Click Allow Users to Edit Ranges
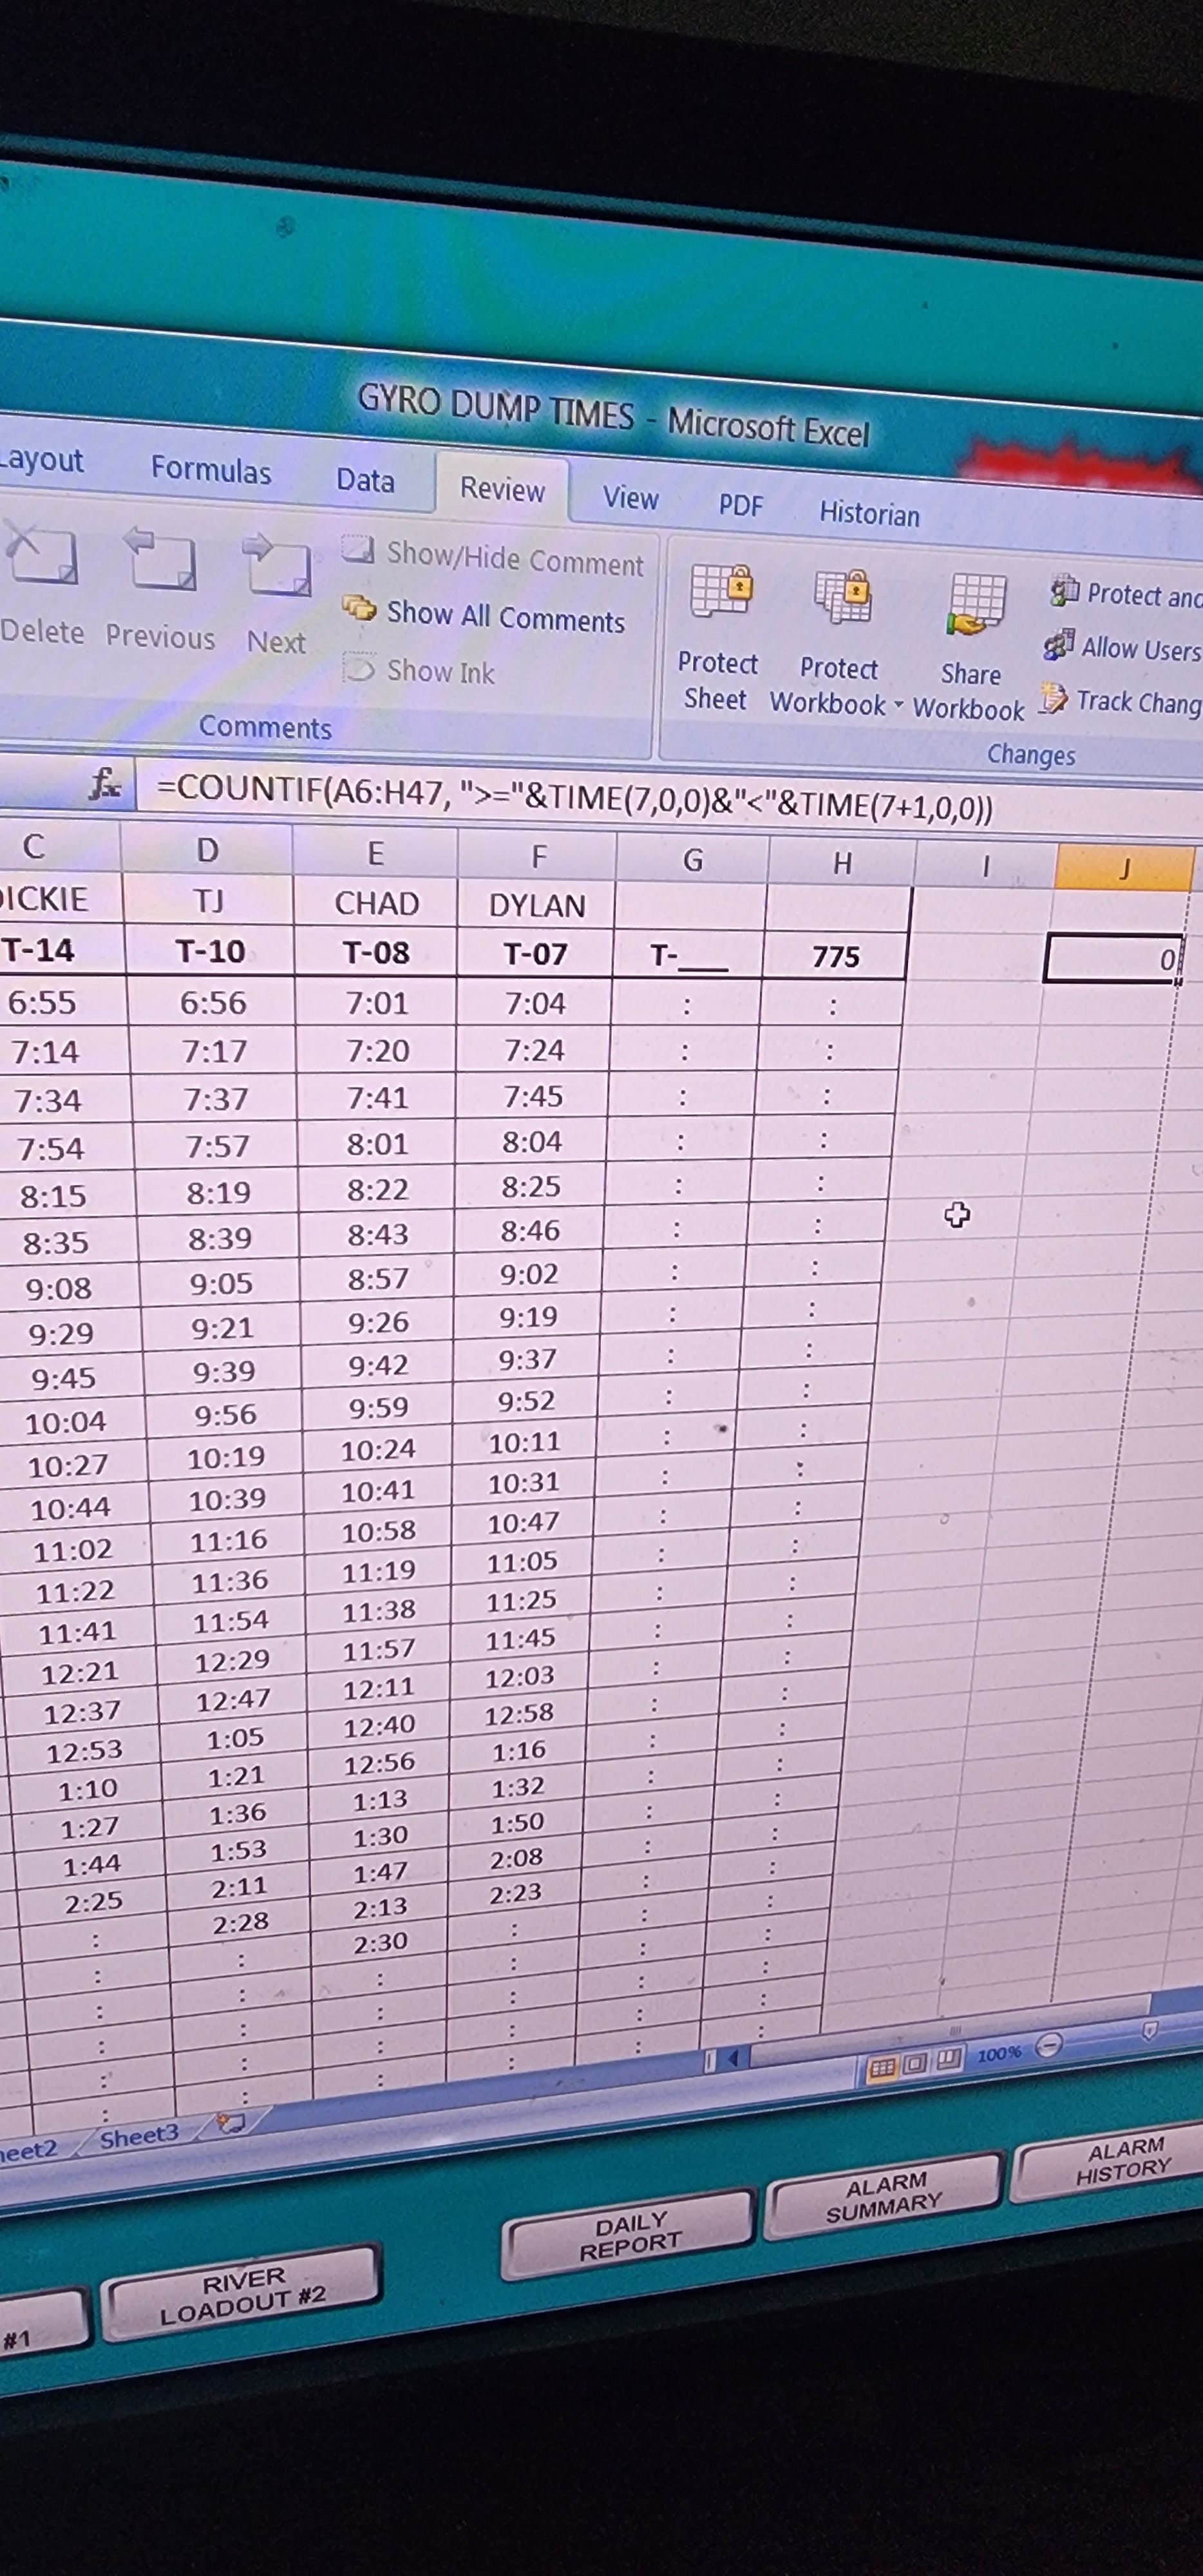The width and height of the screenshot is (1203, 2576). [x=1122, y=647]
